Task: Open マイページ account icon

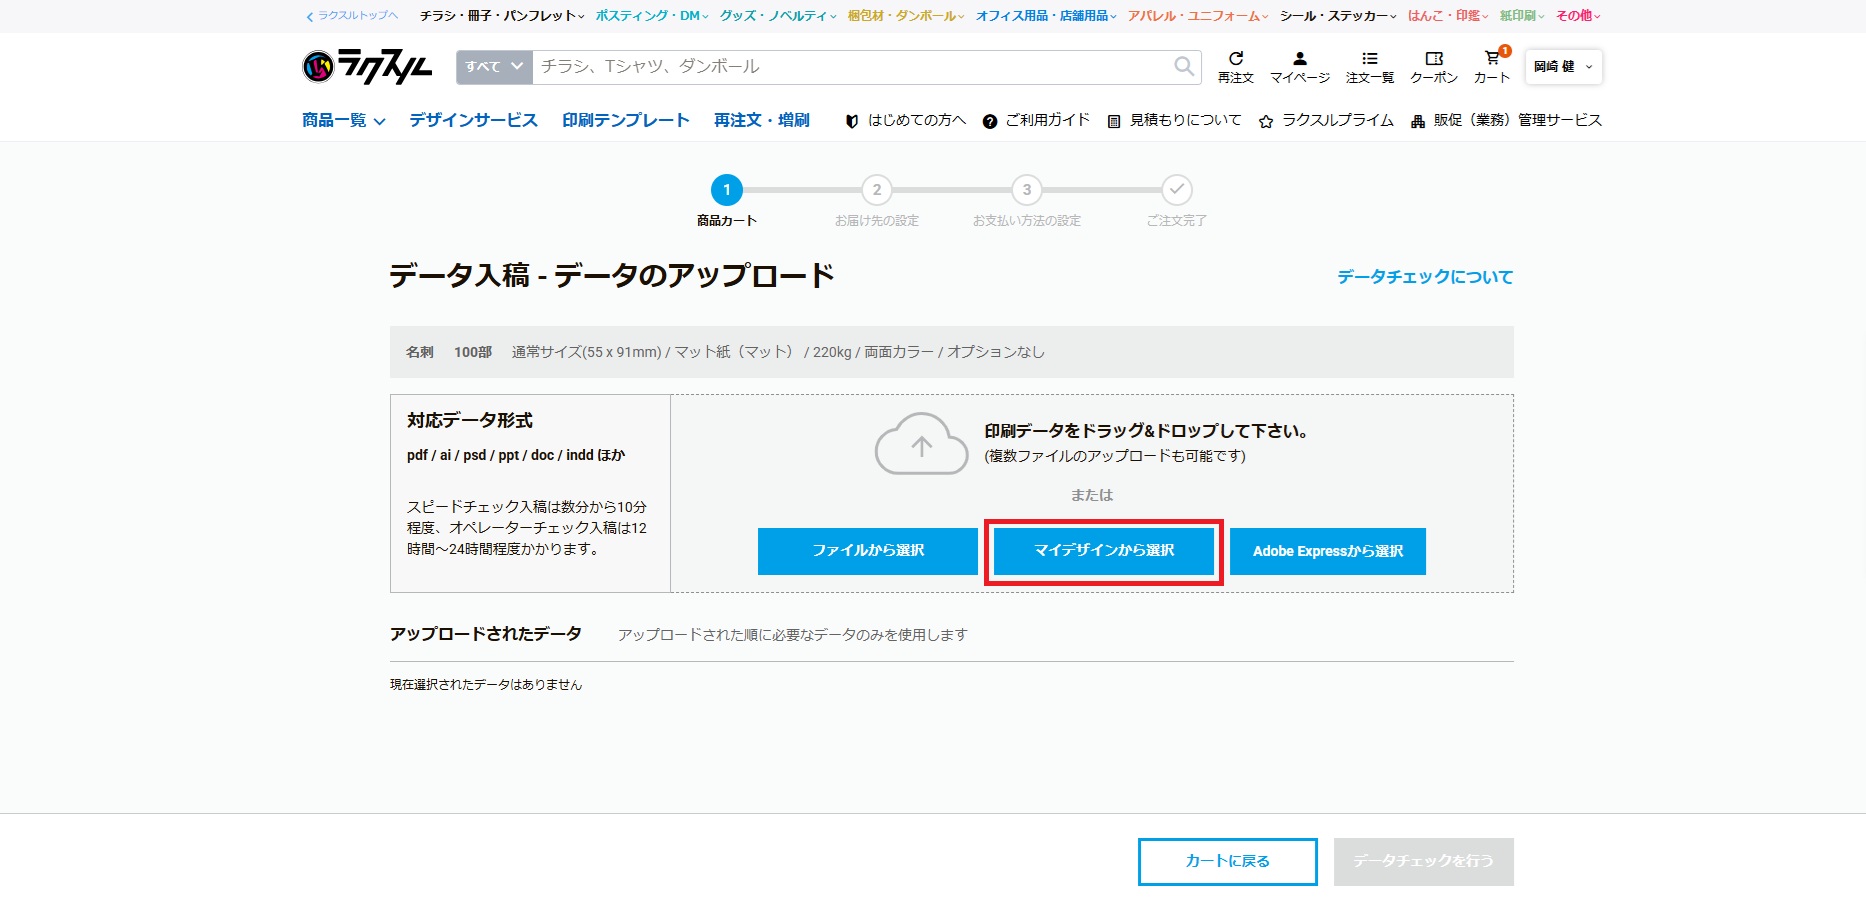Action: point(1300,67)
